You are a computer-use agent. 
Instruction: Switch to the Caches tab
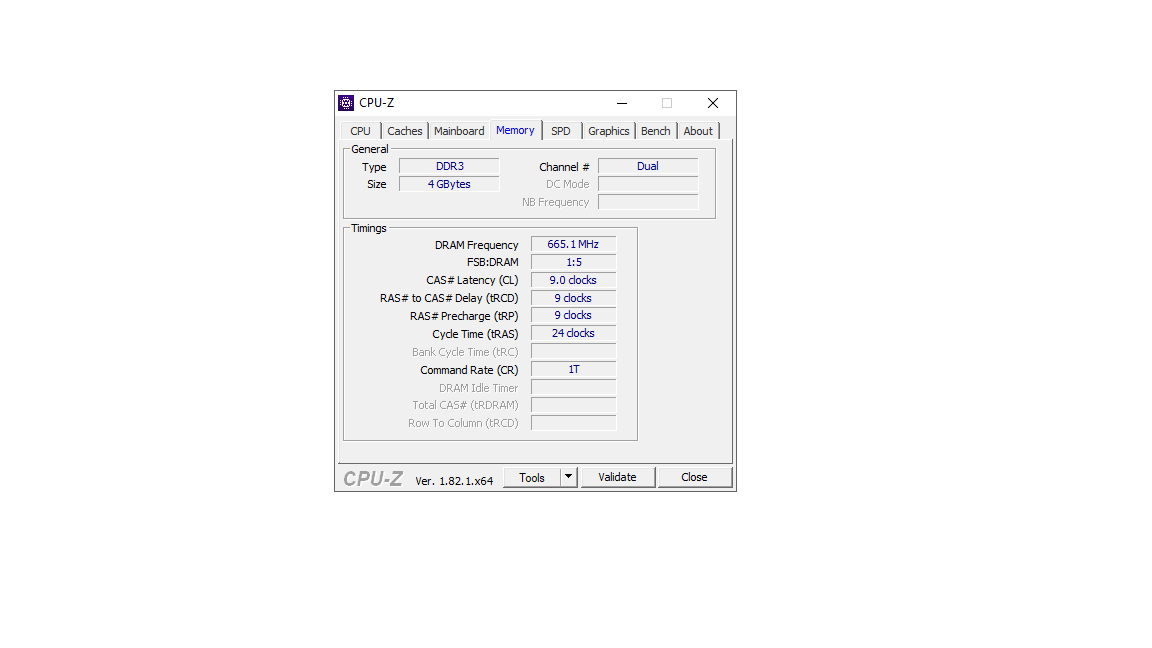405,131
